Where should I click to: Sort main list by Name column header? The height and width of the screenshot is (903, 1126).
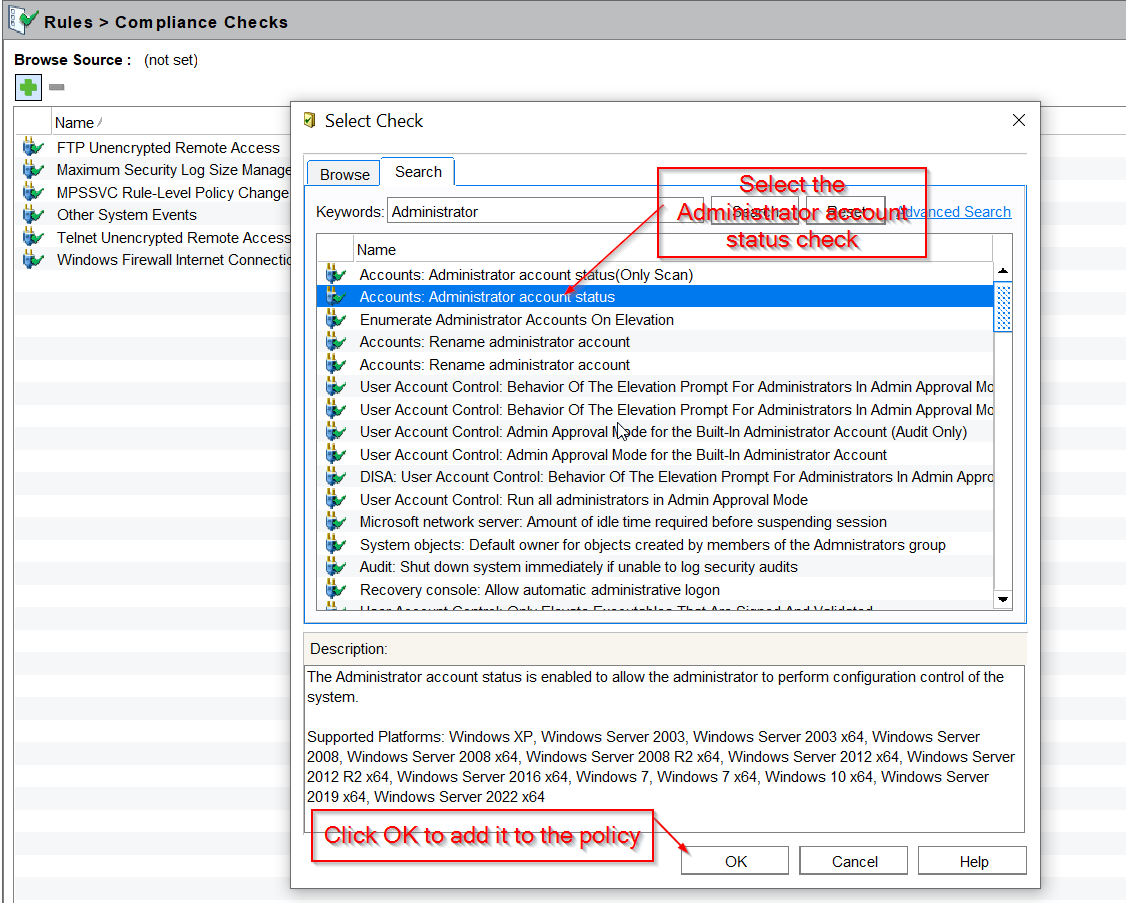(x=171, y=122)
